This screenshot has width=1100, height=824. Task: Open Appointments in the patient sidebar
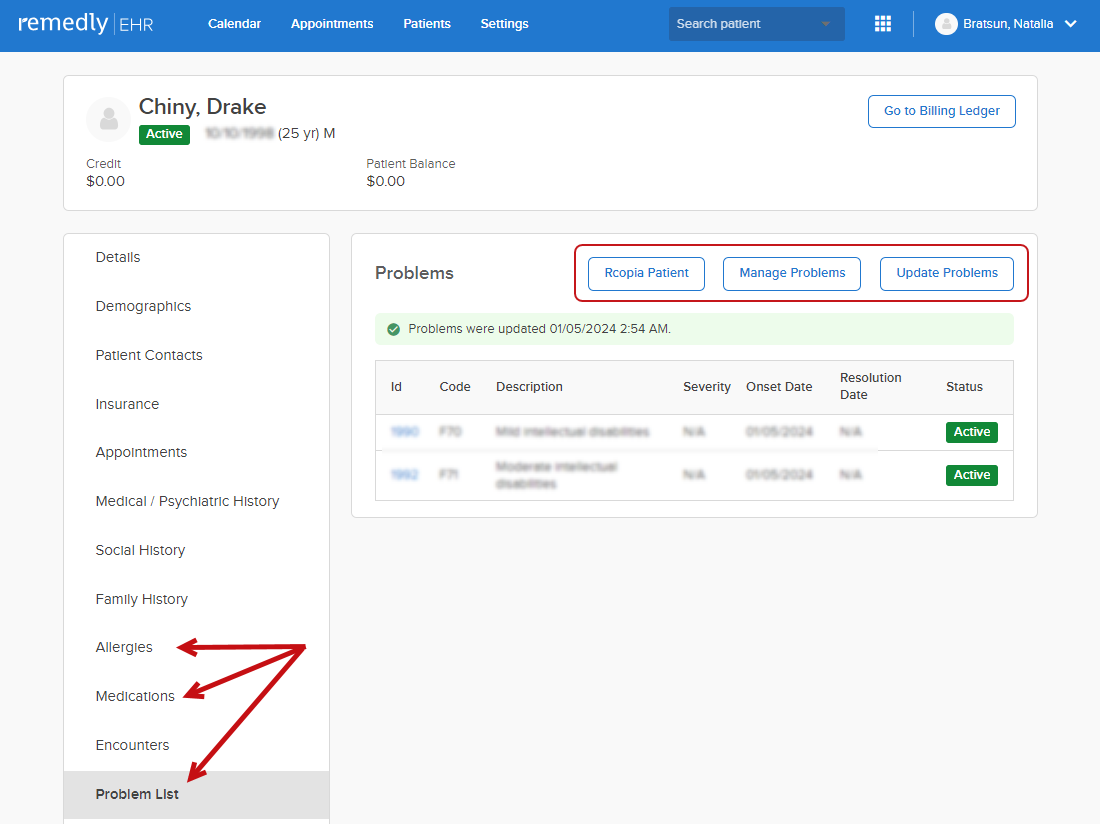point(141,452)
